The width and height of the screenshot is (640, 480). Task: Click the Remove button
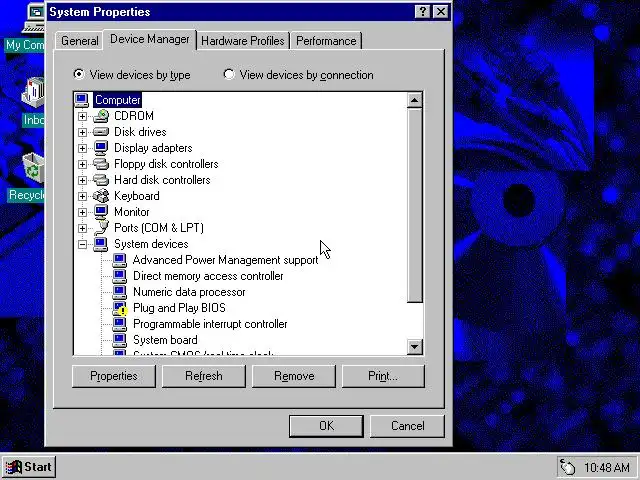[x=294, y=376]
